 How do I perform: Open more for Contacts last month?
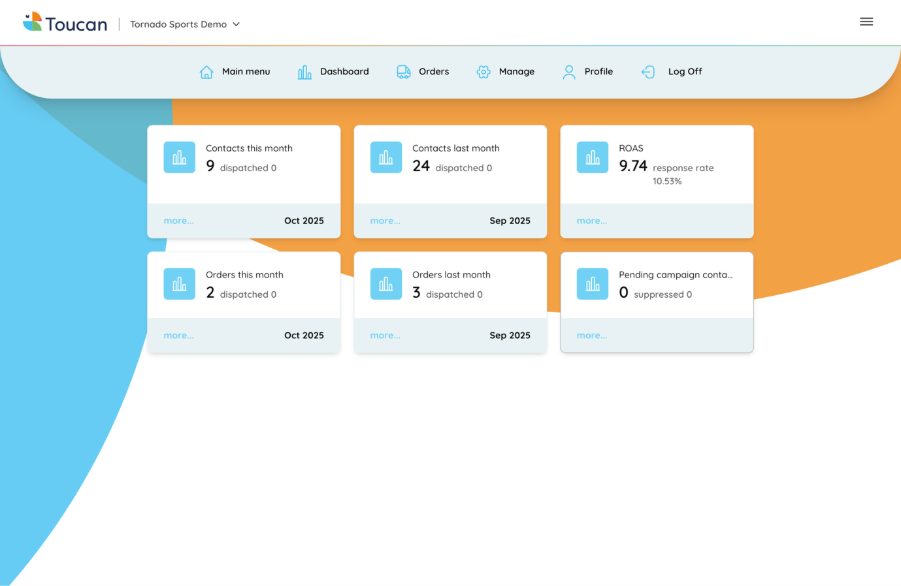(x=385, y=221)
